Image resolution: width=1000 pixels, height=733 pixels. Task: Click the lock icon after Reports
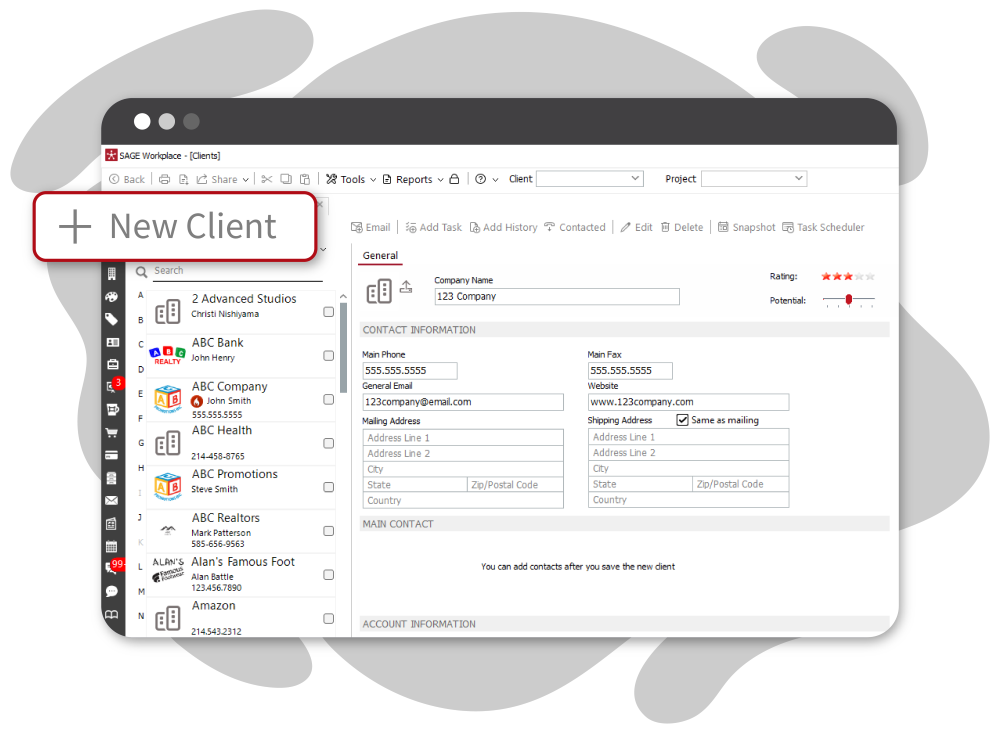pyautogui.click(x=454, y=179)
